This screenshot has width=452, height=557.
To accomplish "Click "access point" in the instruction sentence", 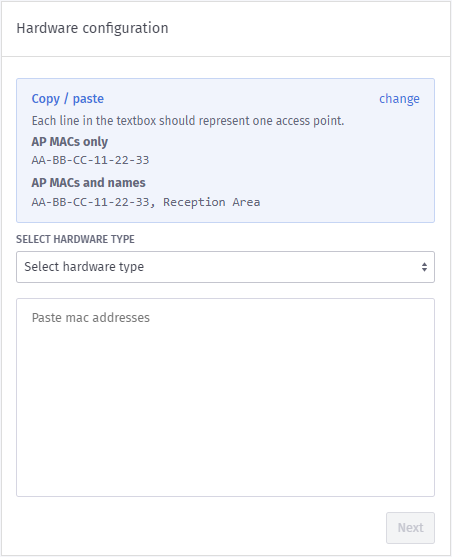I will (309, 121).
